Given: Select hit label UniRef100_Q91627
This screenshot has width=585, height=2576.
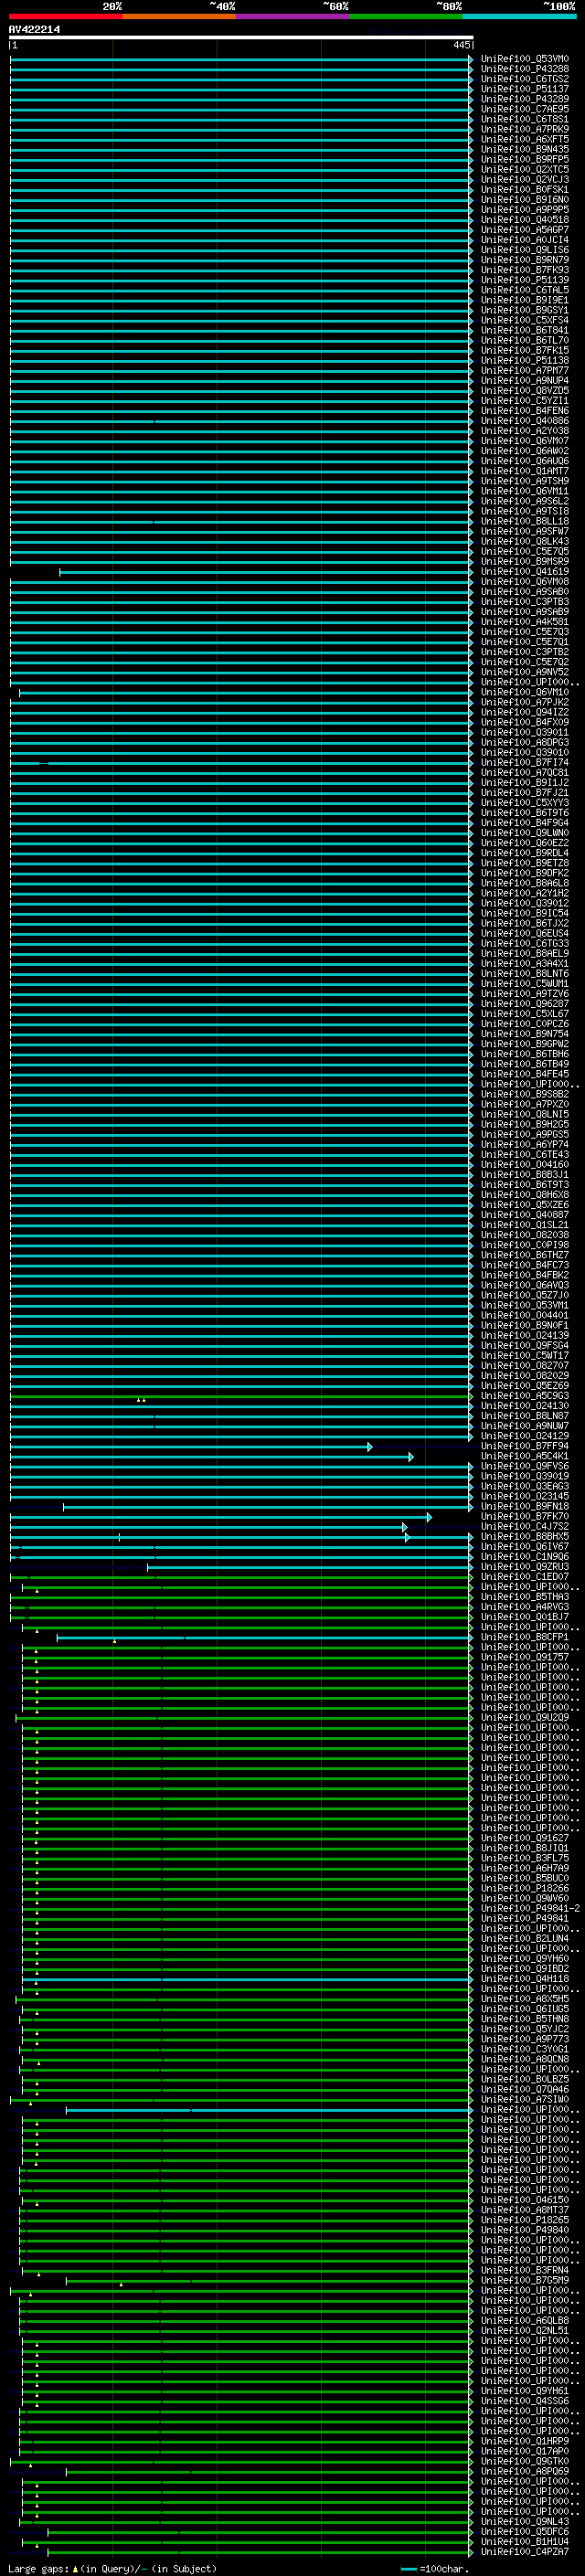Looking at the screenshot, I should click(524, 1838).
